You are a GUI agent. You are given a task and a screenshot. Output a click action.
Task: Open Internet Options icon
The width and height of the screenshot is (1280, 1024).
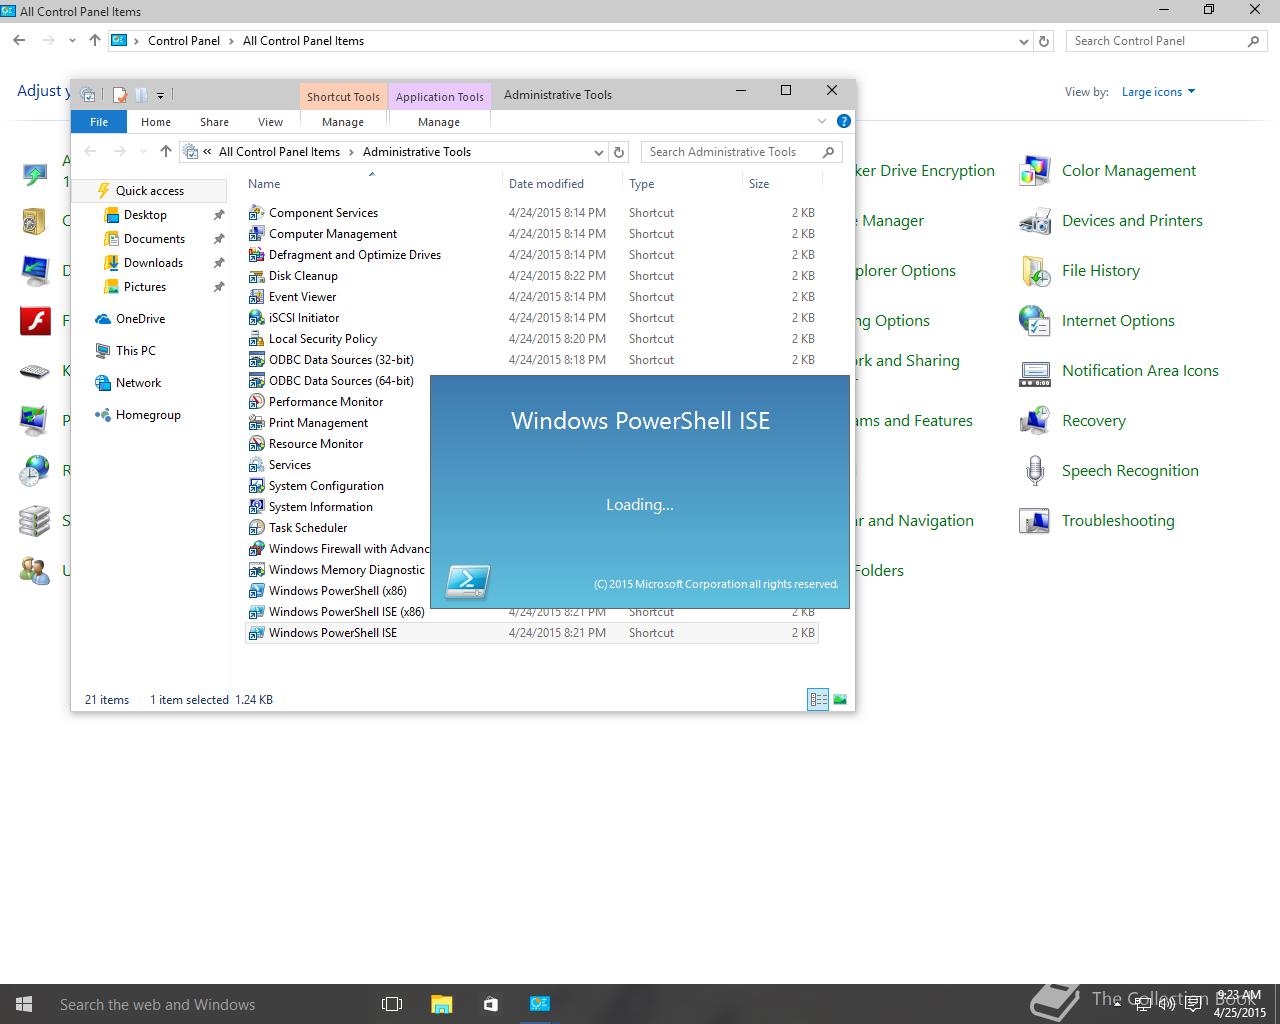pos(1034,321)
